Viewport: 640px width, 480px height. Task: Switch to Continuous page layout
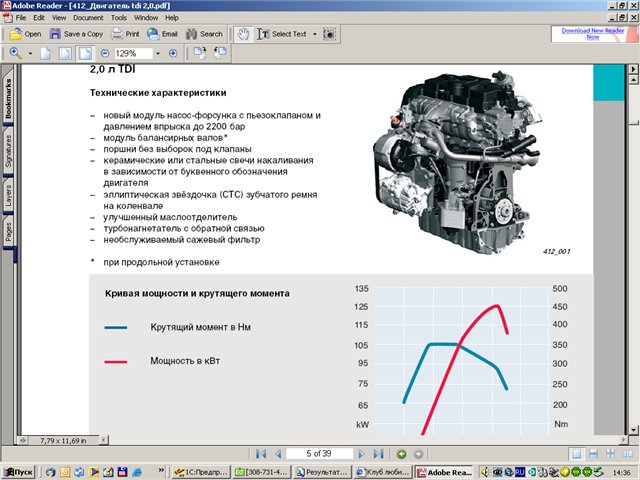pyautogui.click(x=593, y=454)
